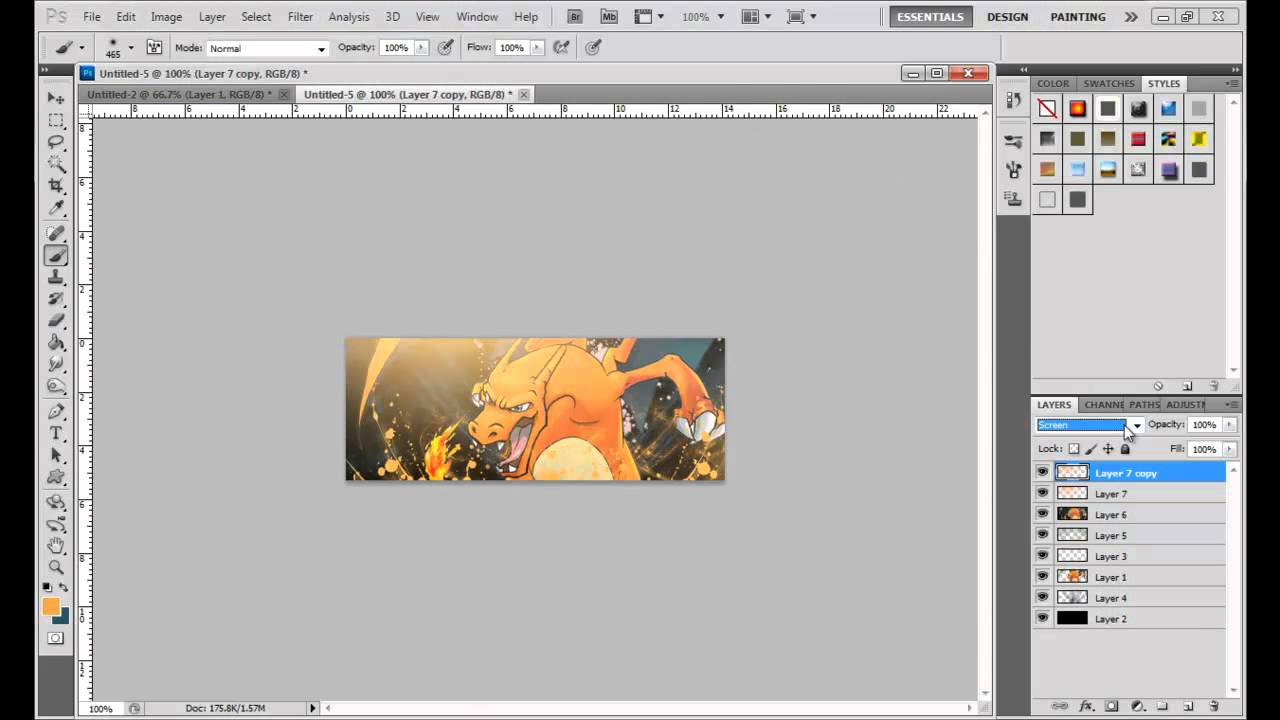This screenshot has height=720, width=1280.
Task: Delete the selected layer via trash icon
Action: (x=1213, y=706)
